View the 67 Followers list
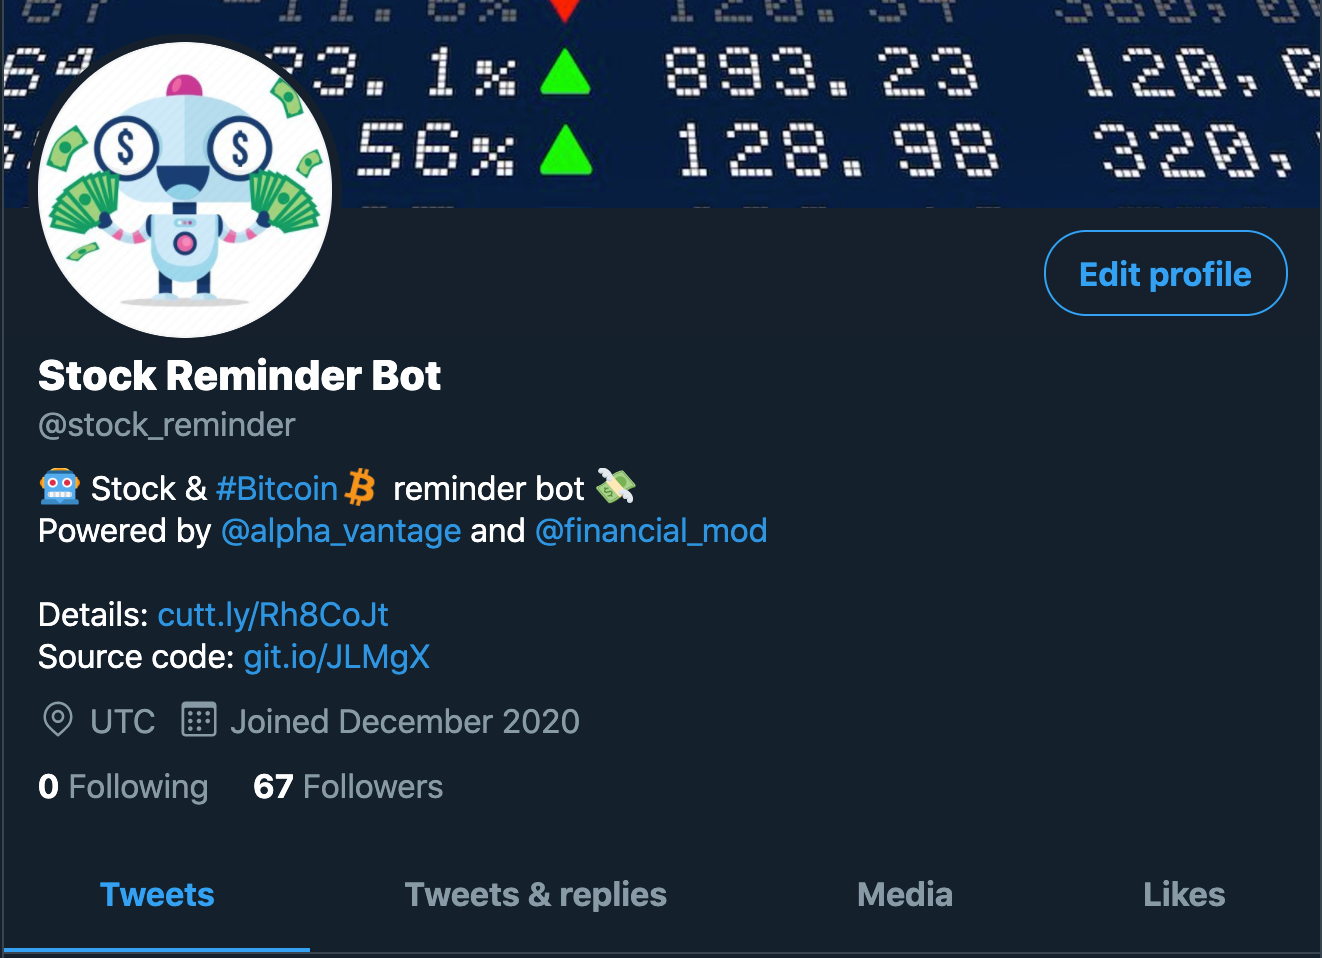This screenshot has width=1322, height=958. 348,786
